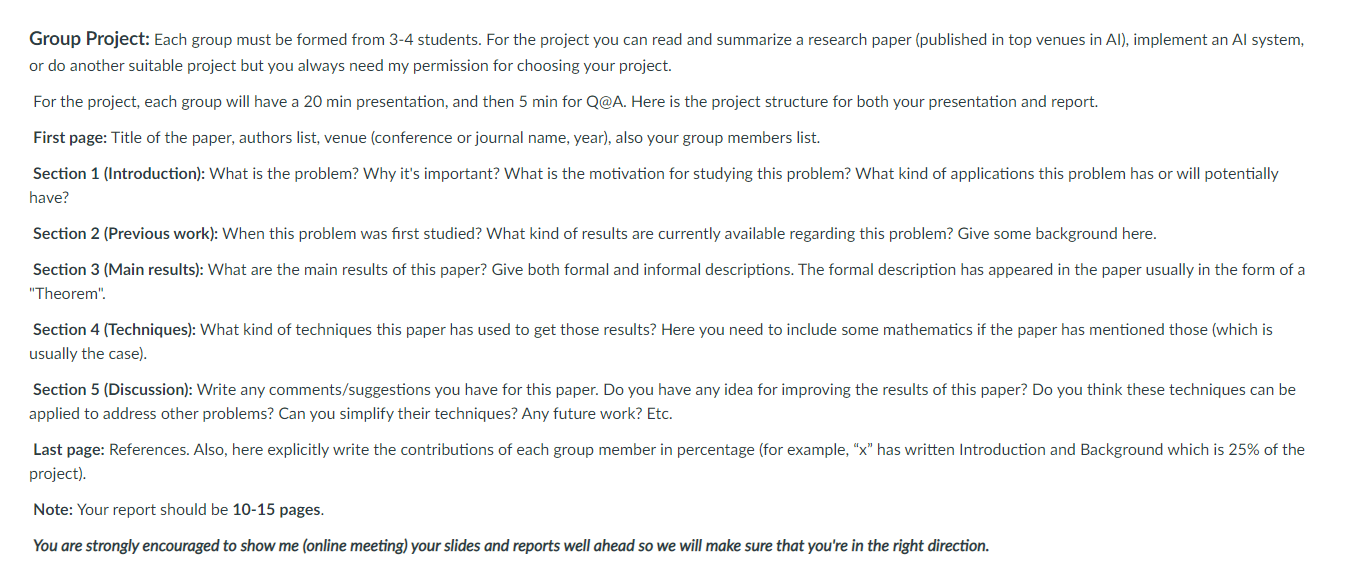The height and width of the screenshot is (568, 1357).
Task: Click the "Section 5 (Discussion):" label
Action: coord(113,390)
